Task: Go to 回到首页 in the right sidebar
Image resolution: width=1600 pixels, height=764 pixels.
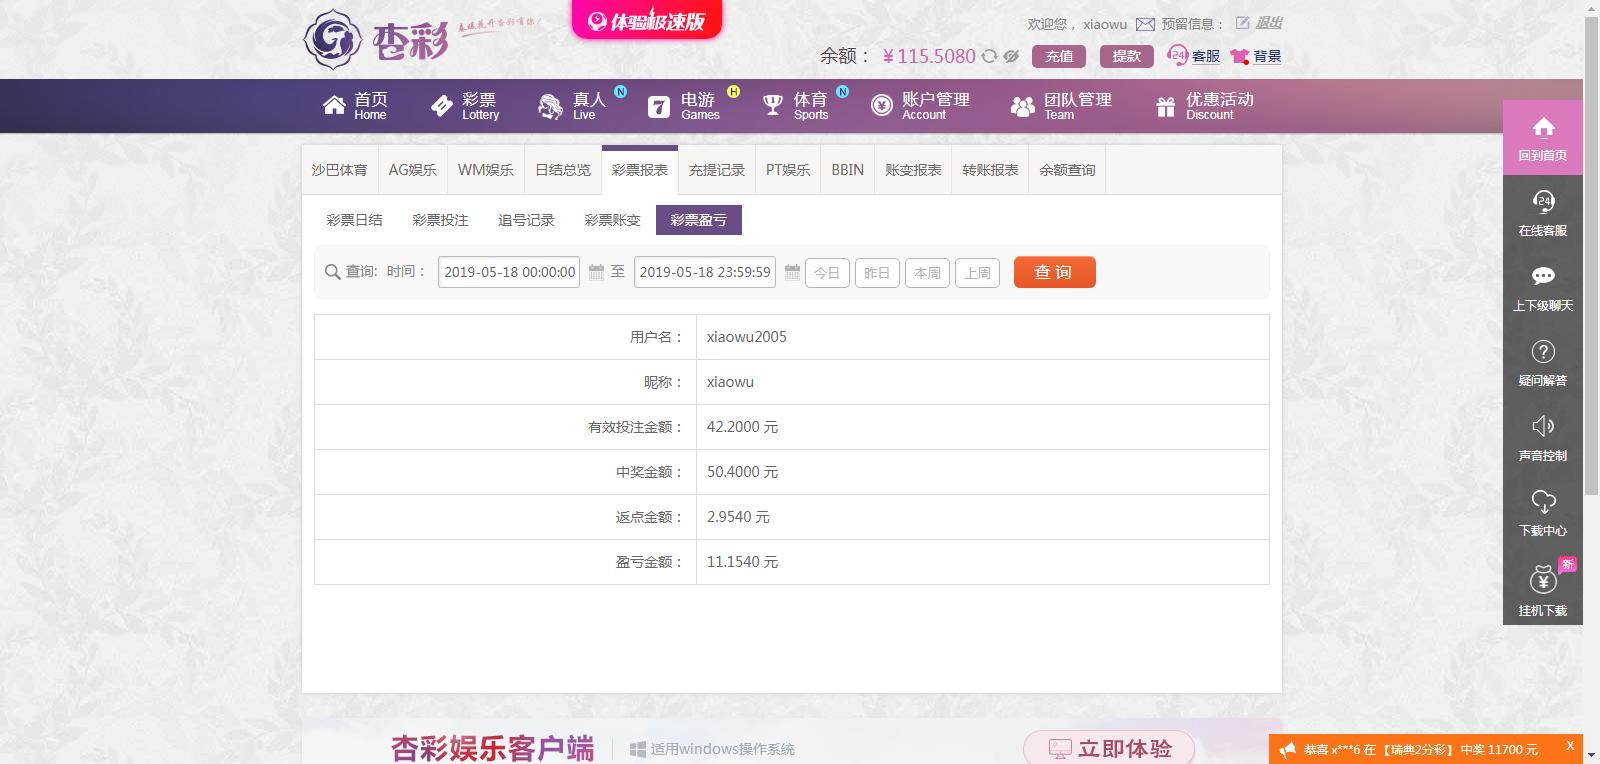Action: (1543, 138)
